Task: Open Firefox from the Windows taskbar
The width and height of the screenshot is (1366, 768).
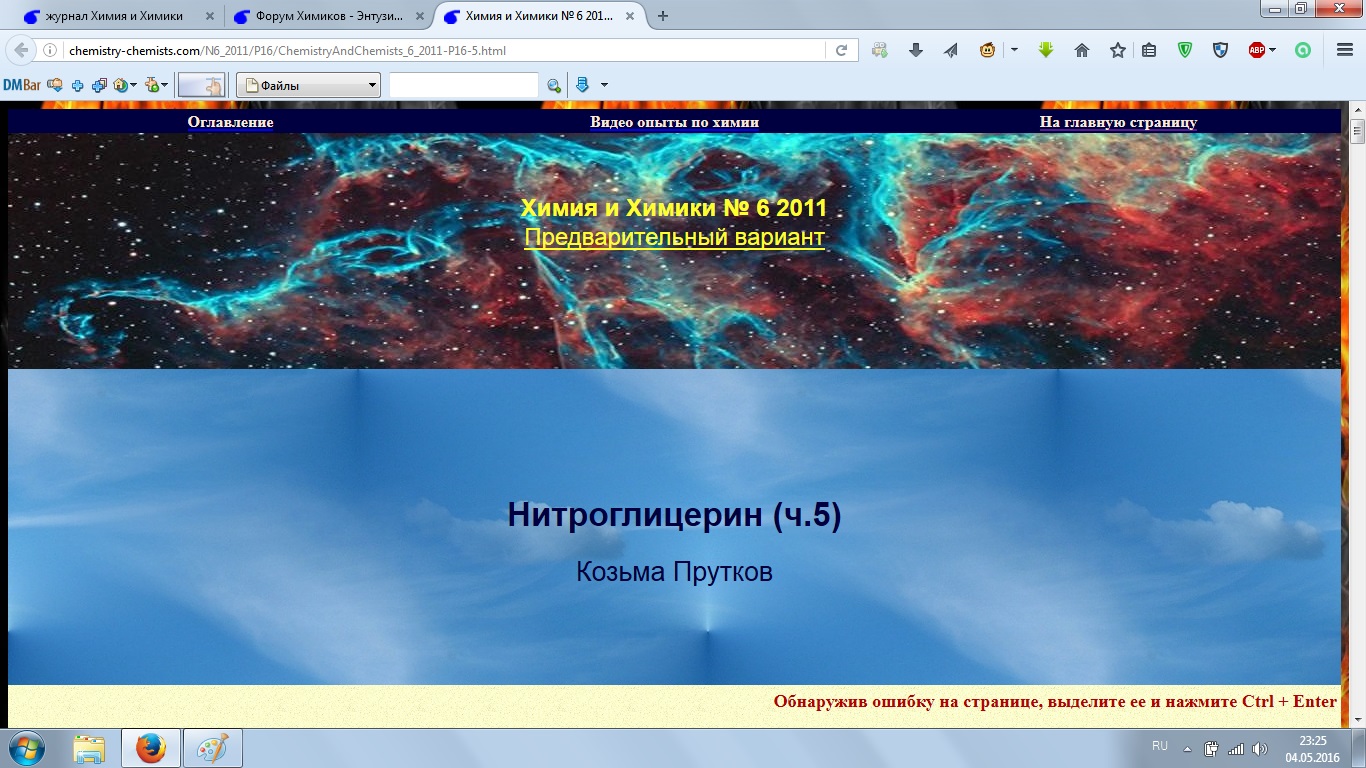Action: point(151,748)
